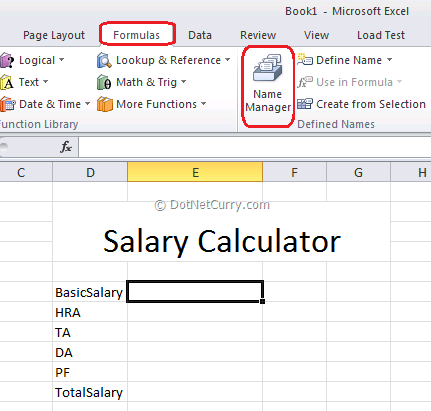Switch to the Data tab
Viewport: 431px width, 411px height.
[200, 35]
